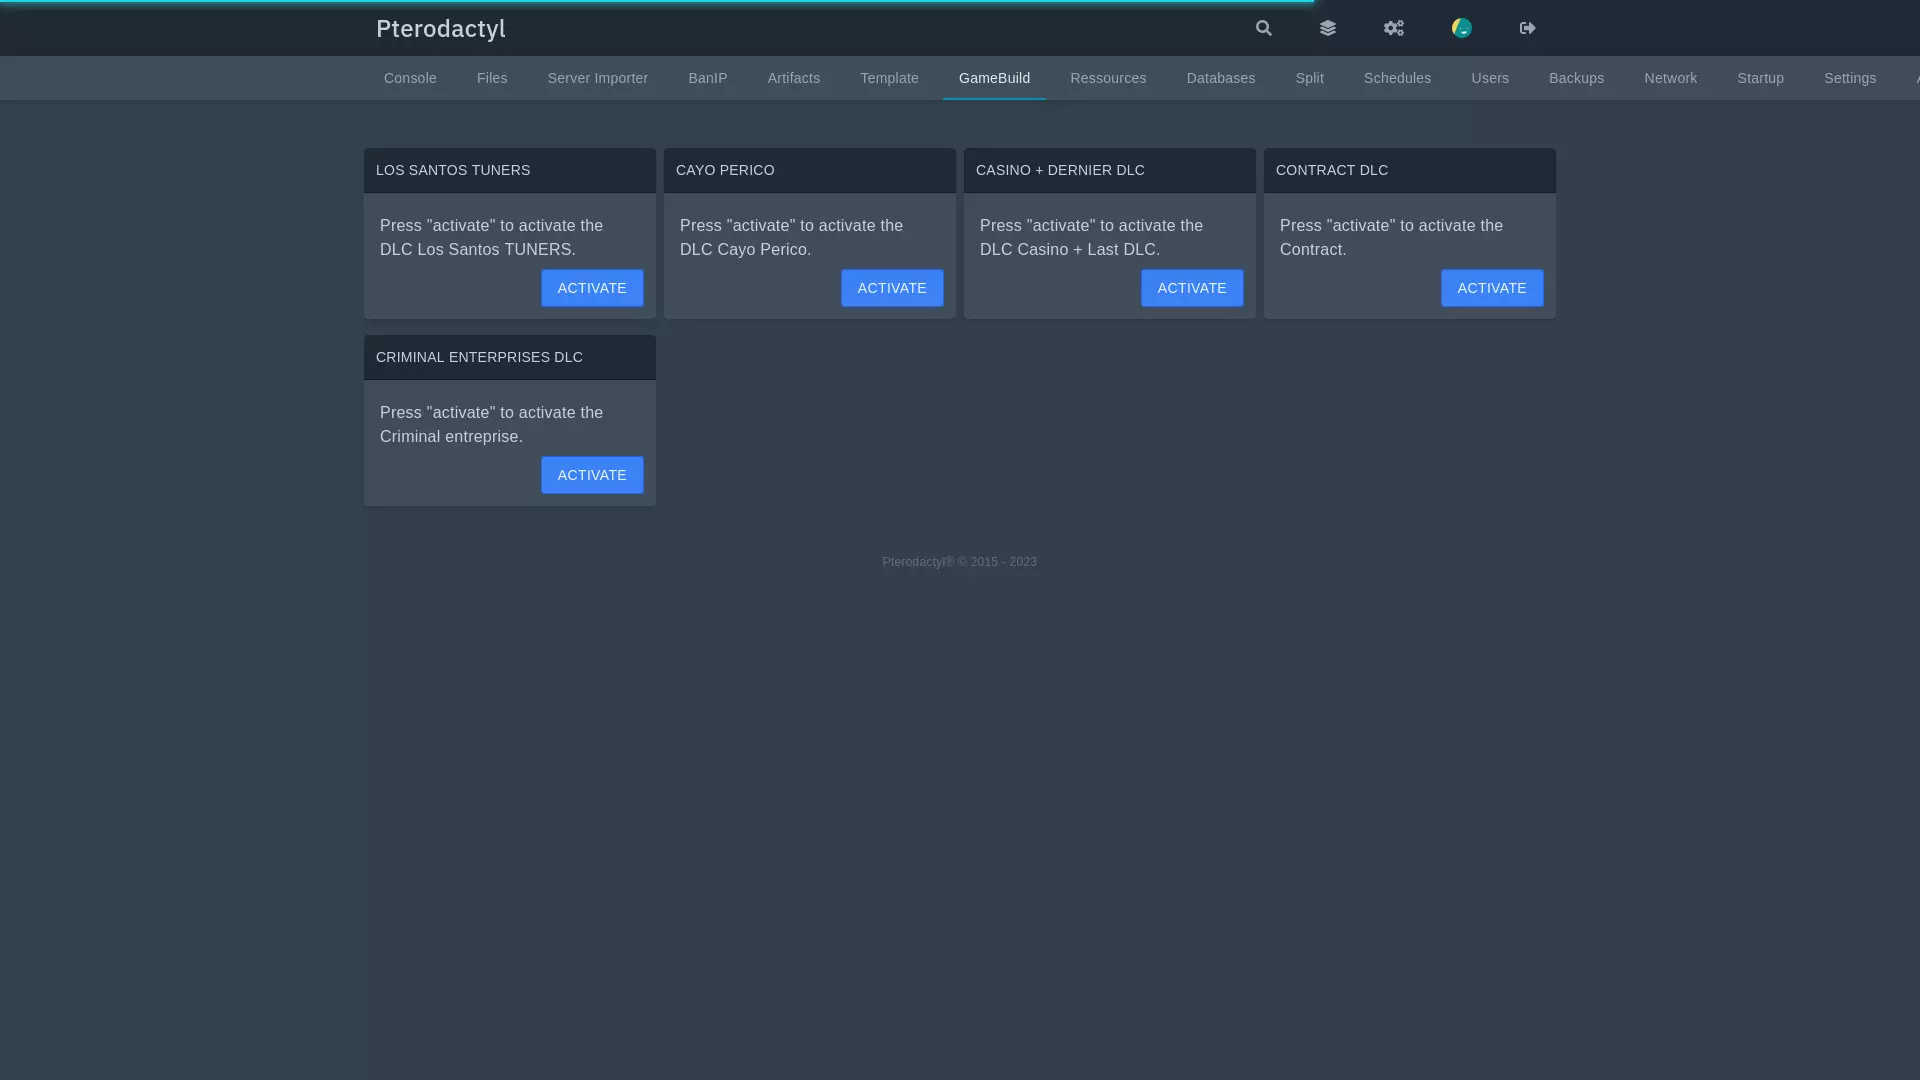The height and width of the screenshot is (1080, 1920).
Task: Select the GameBuild tab
Action: click(995, 78)
